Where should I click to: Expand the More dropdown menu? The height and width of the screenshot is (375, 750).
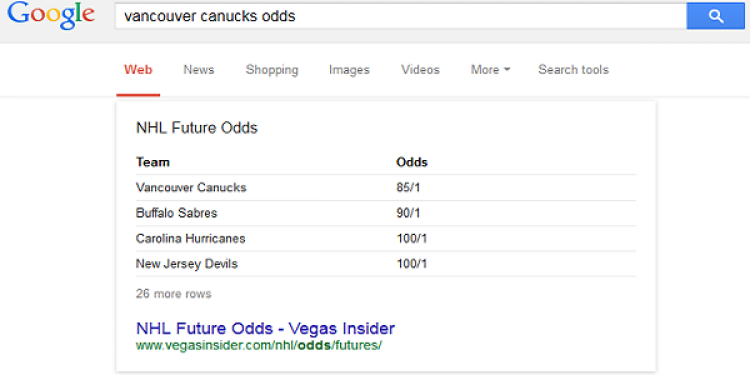[490, 70]
